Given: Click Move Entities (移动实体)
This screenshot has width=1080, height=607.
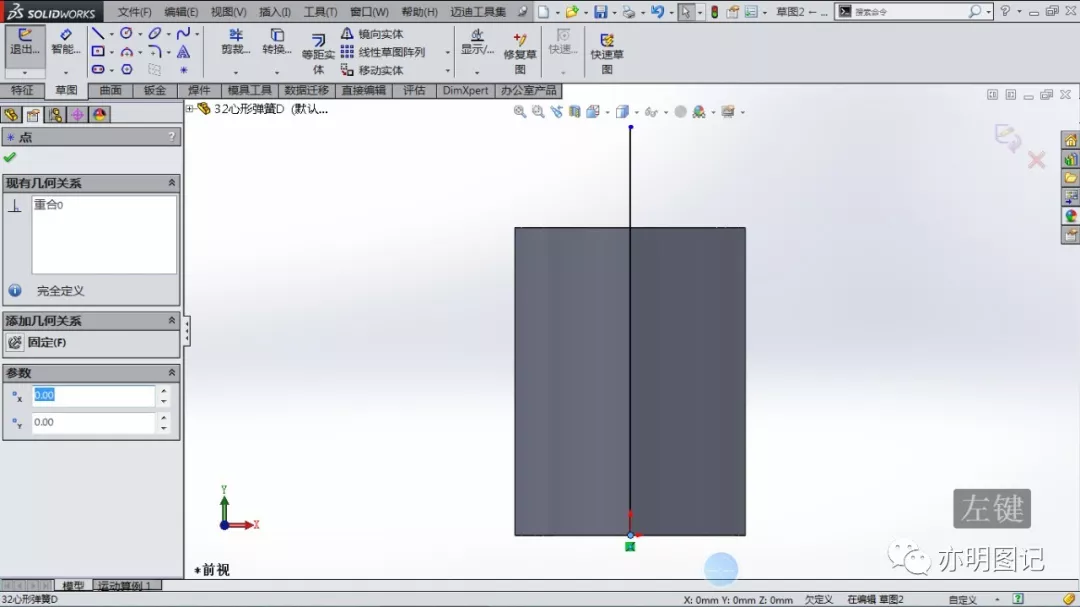Looking at the screenshot, I should pyautogui.click(x=372, y=70).
